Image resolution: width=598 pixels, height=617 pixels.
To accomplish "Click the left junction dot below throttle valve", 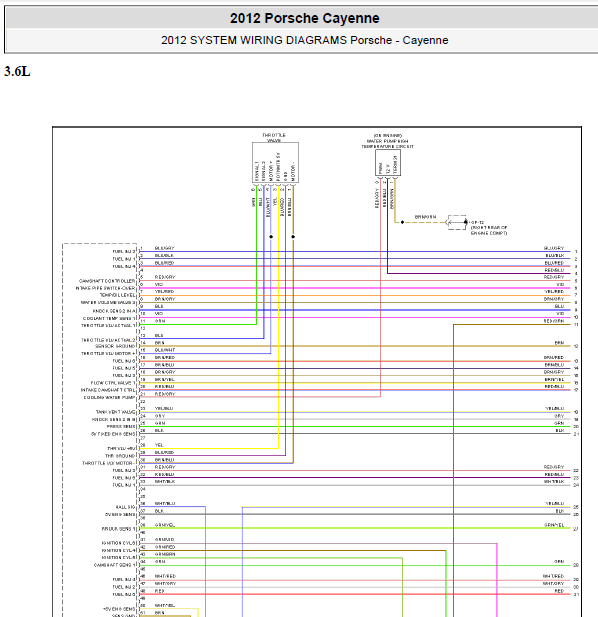I will point(271,236).
